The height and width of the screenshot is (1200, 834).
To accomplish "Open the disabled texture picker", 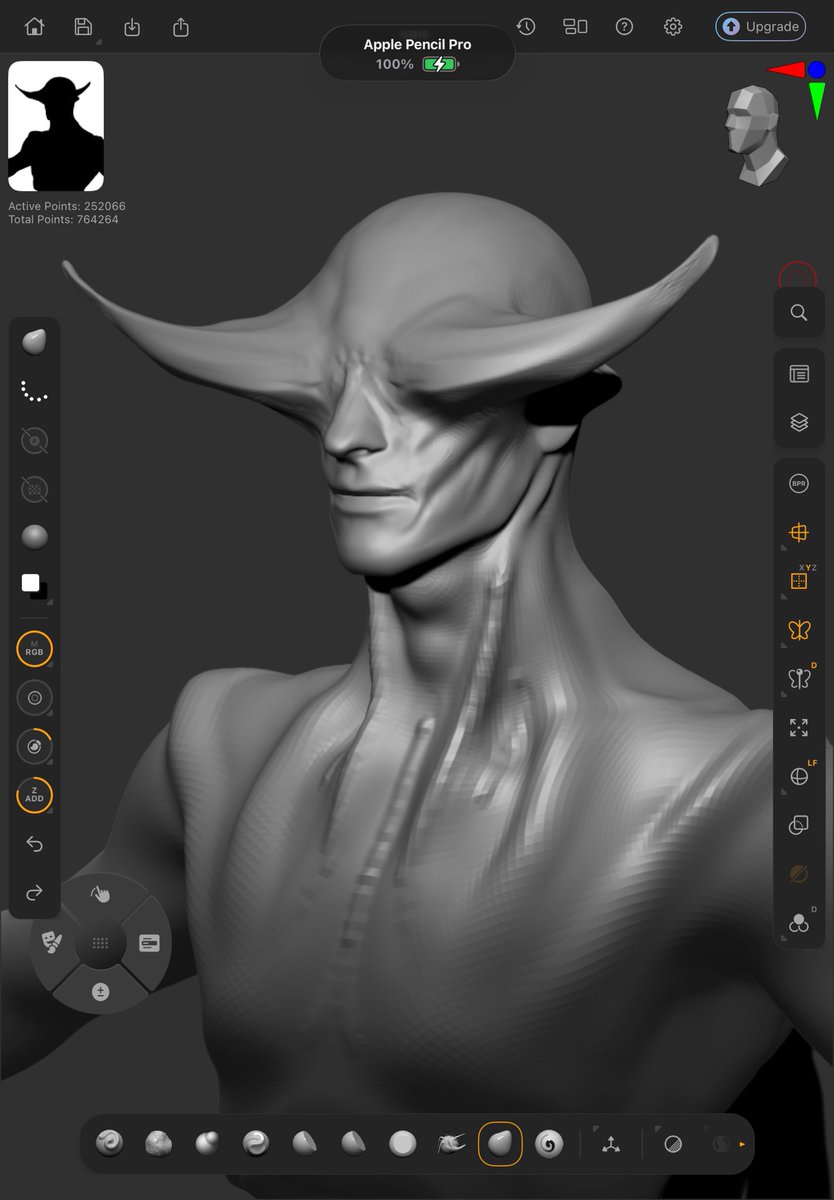I will pyautogui.click(x=34, y=489).
